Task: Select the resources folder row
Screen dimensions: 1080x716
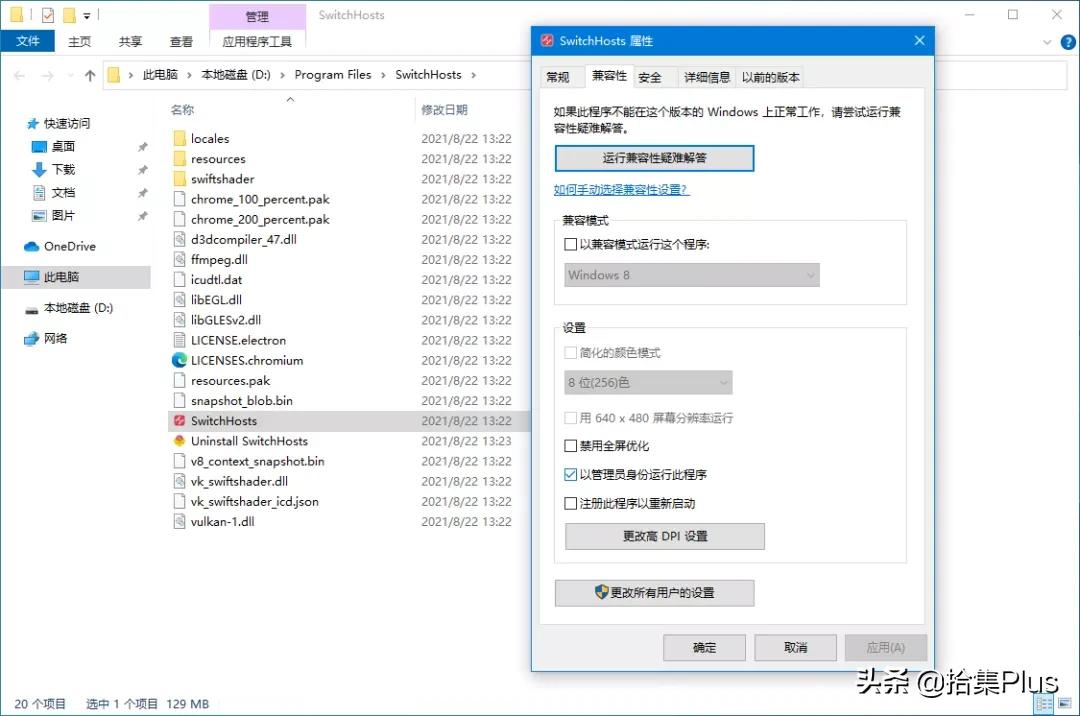Action: [x=349, y=159]
